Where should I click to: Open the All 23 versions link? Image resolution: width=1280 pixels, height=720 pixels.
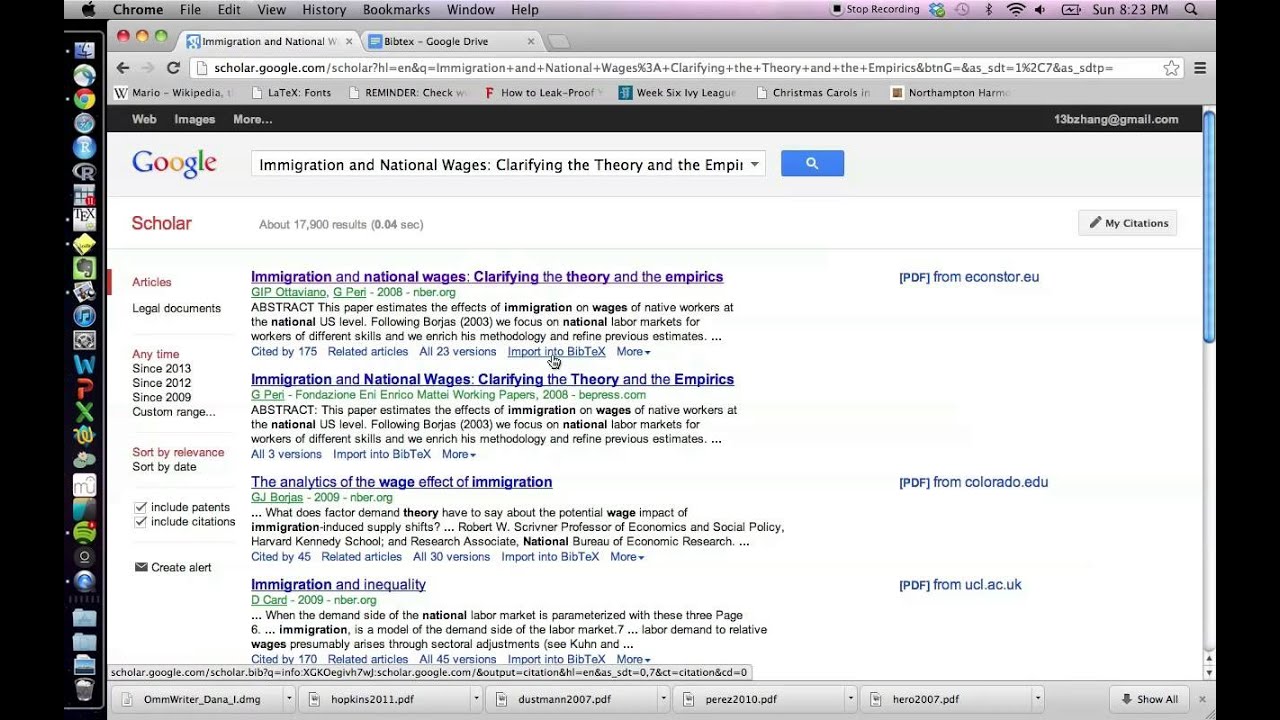(457, 352)
